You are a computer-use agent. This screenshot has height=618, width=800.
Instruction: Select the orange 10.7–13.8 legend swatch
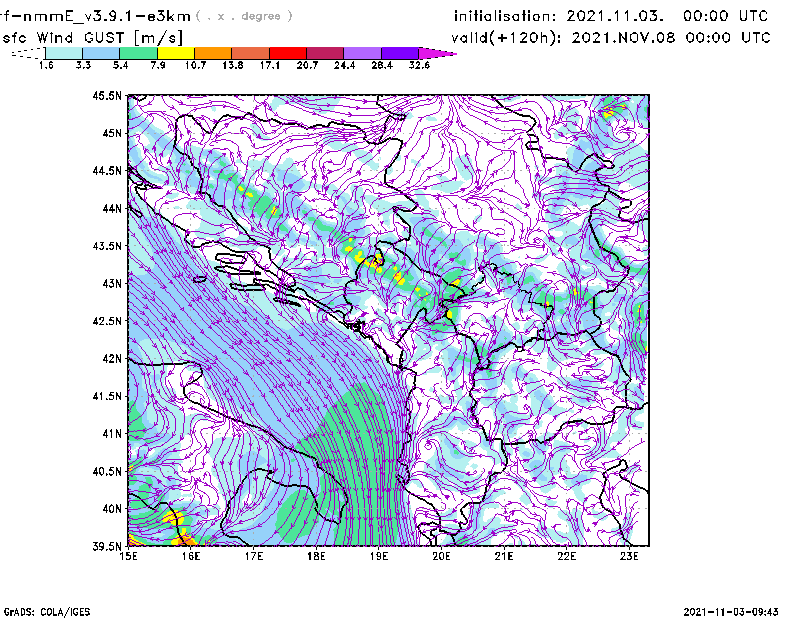(x=213, y=53)
